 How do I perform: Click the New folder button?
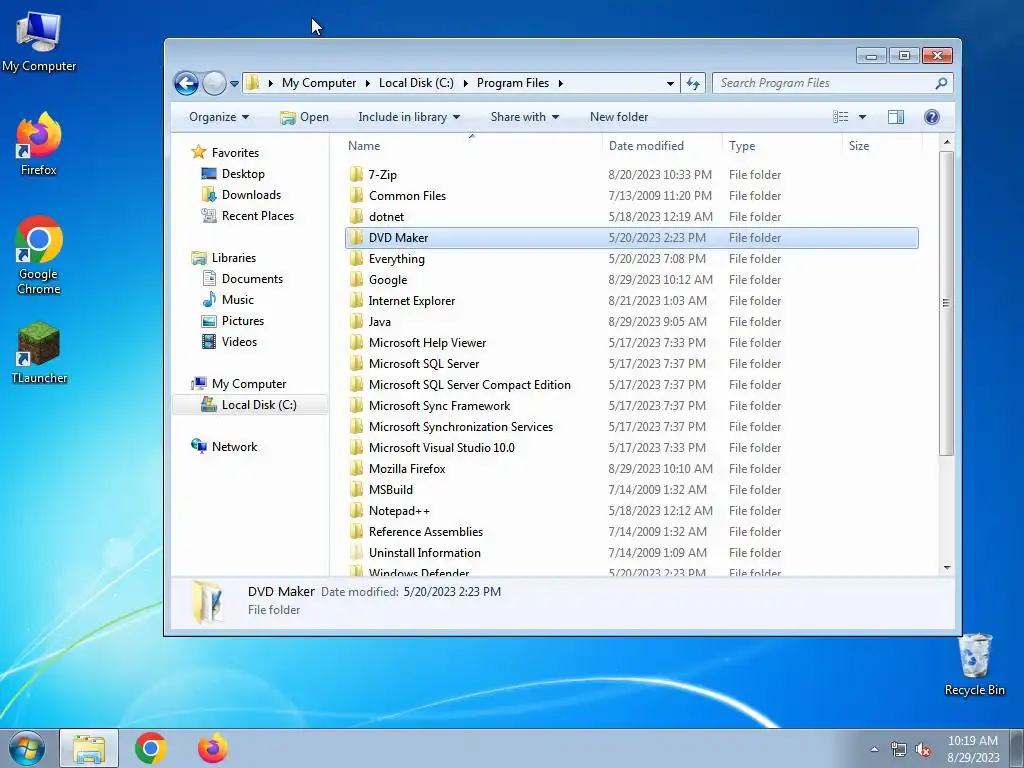tap(619, 117)
